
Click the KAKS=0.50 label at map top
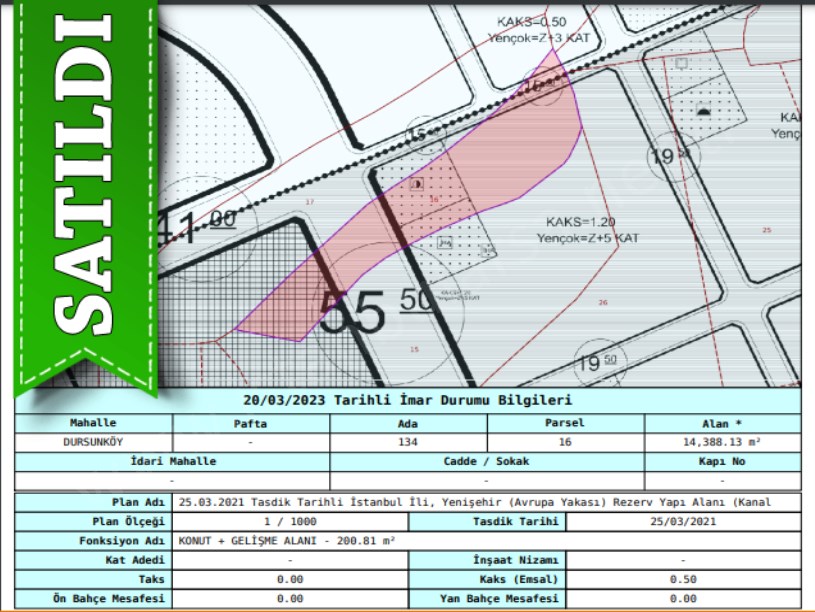[x=530, y=21]
